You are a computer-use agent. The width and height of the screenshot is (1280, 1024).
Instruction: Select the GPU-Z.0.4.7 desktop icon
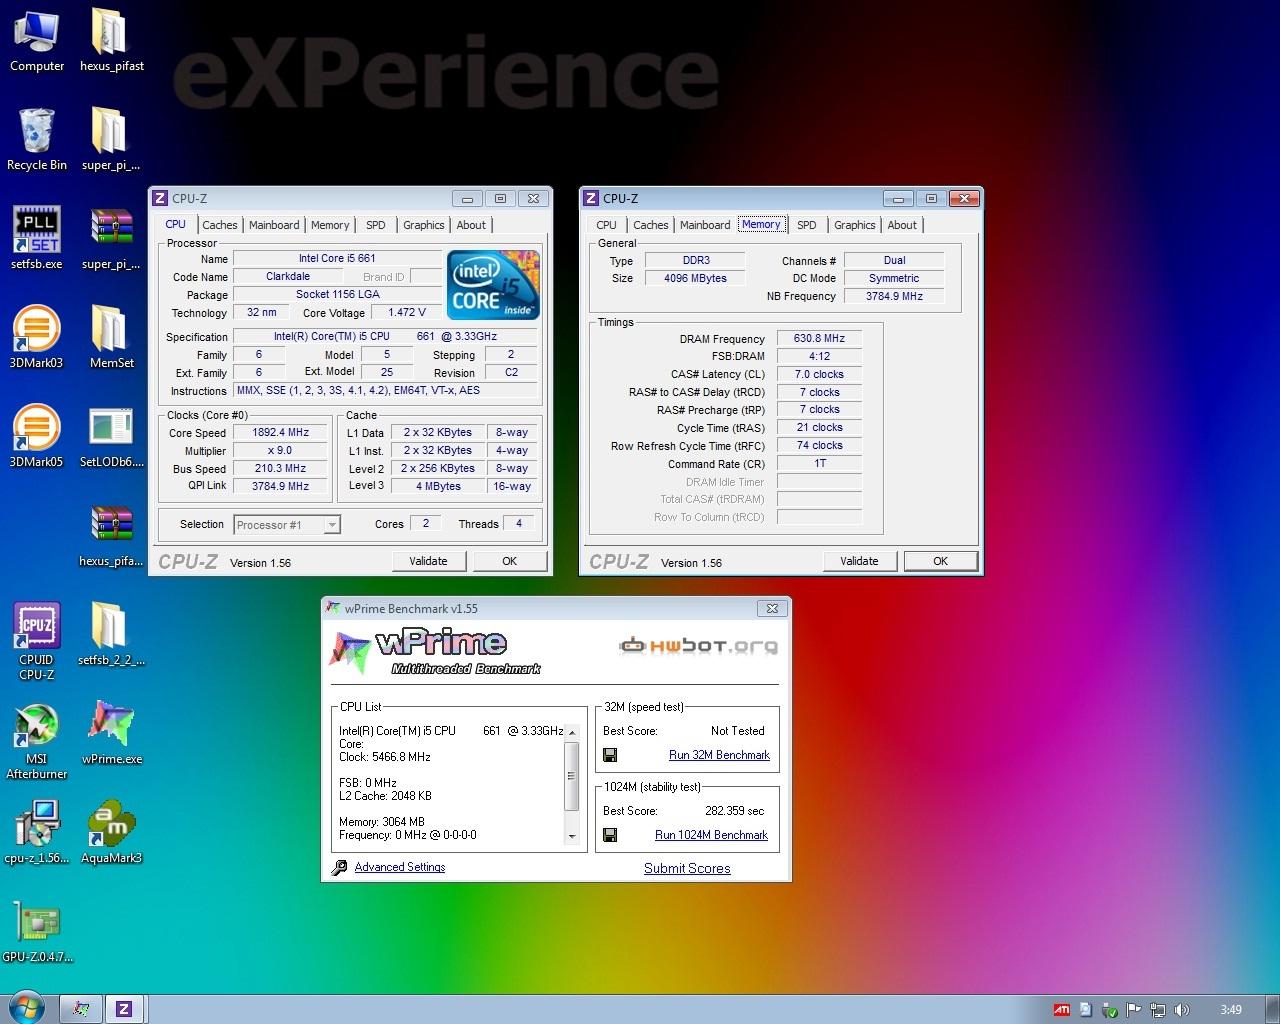point(37,932)
